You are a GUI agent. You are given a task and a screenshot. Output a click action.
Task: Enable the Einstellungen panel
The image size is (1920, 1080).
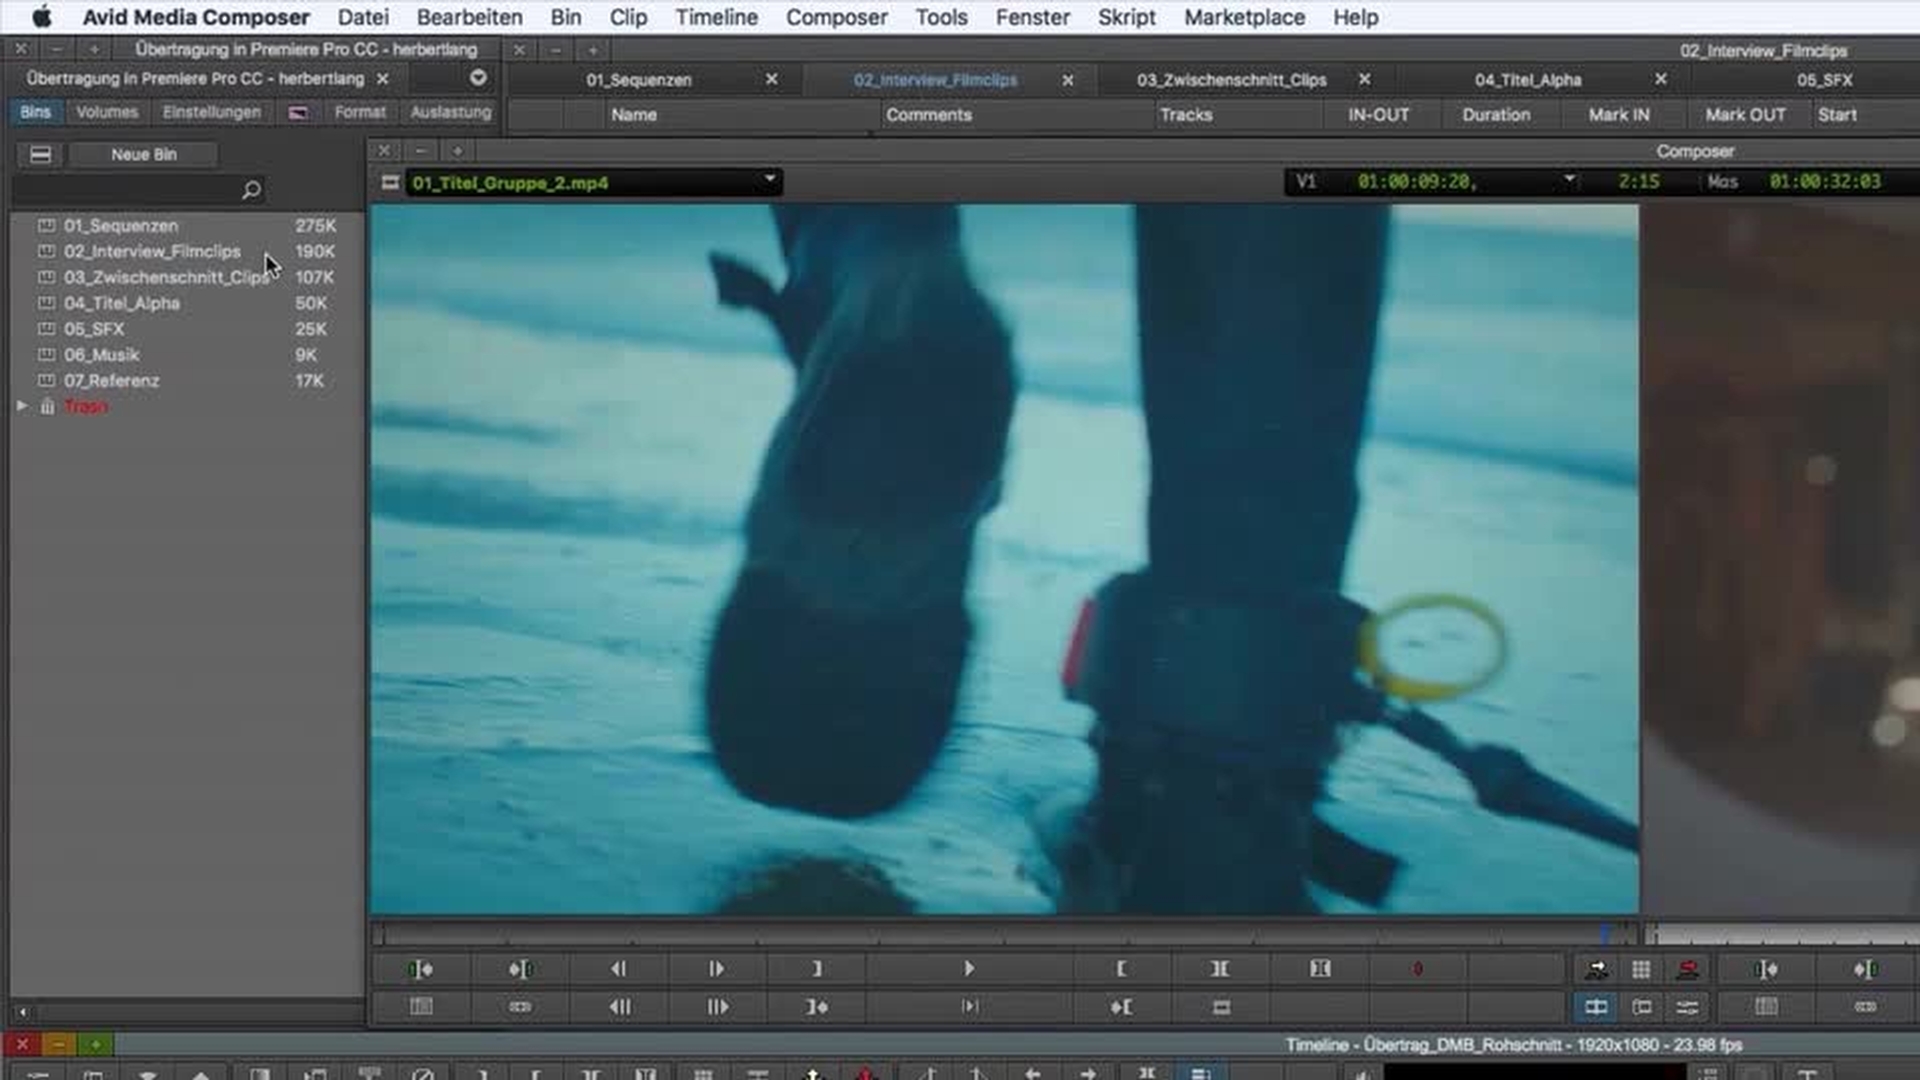click(x=211, y=112)
